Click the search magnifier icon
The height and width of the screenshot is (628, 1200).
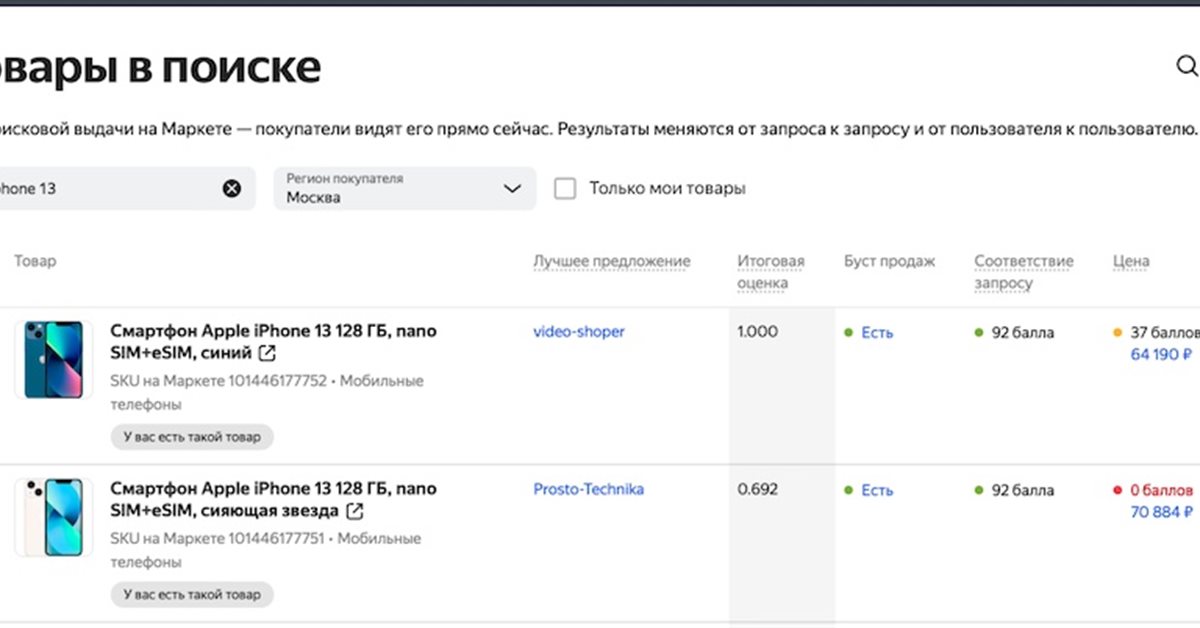coord(1186,67)
